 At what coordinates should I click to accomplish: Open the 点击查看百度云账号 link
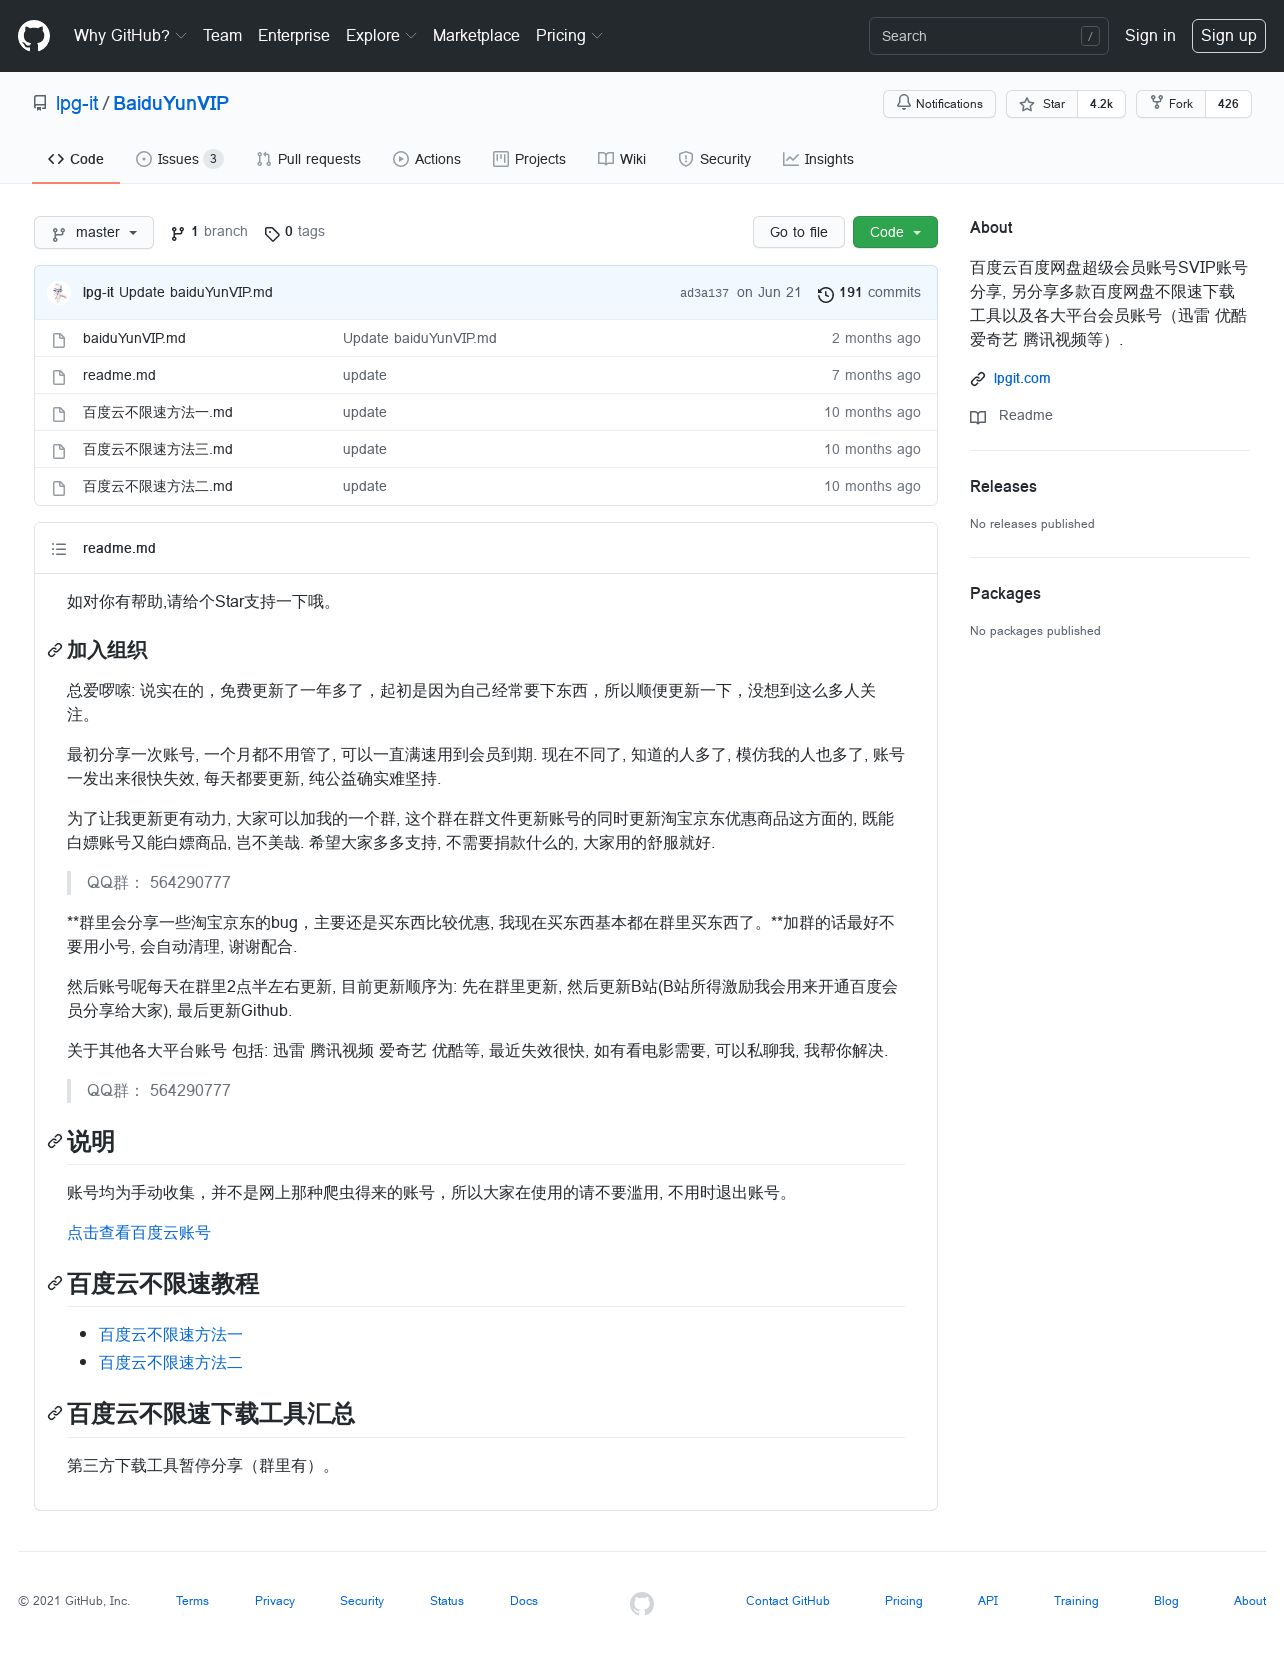[x=139, y=1233]
